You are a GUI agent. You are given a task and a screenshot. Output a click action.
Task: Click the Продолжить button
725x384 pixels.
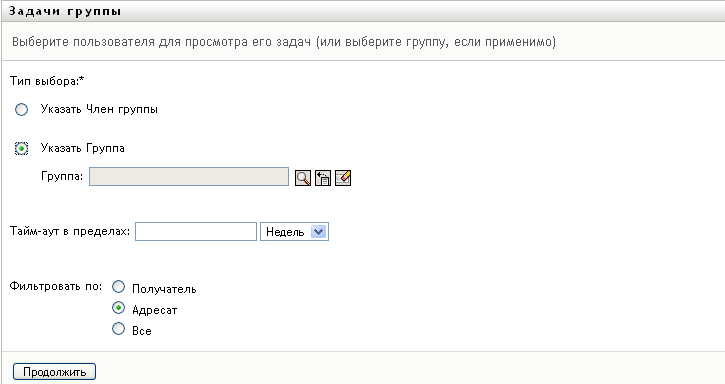(x=54, y=372)
